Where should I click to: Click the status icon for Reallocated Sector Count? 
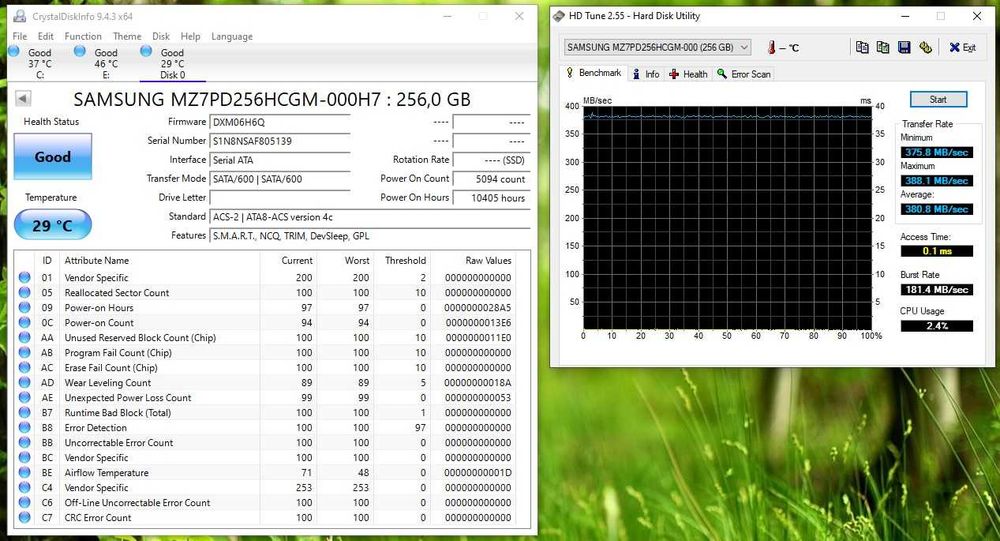[24, 292]
